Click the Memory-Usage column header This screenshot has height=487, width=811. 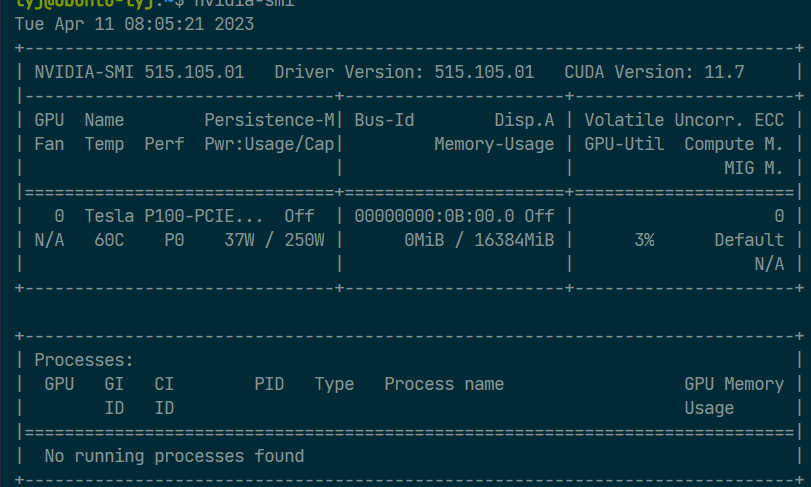[494, 144]
